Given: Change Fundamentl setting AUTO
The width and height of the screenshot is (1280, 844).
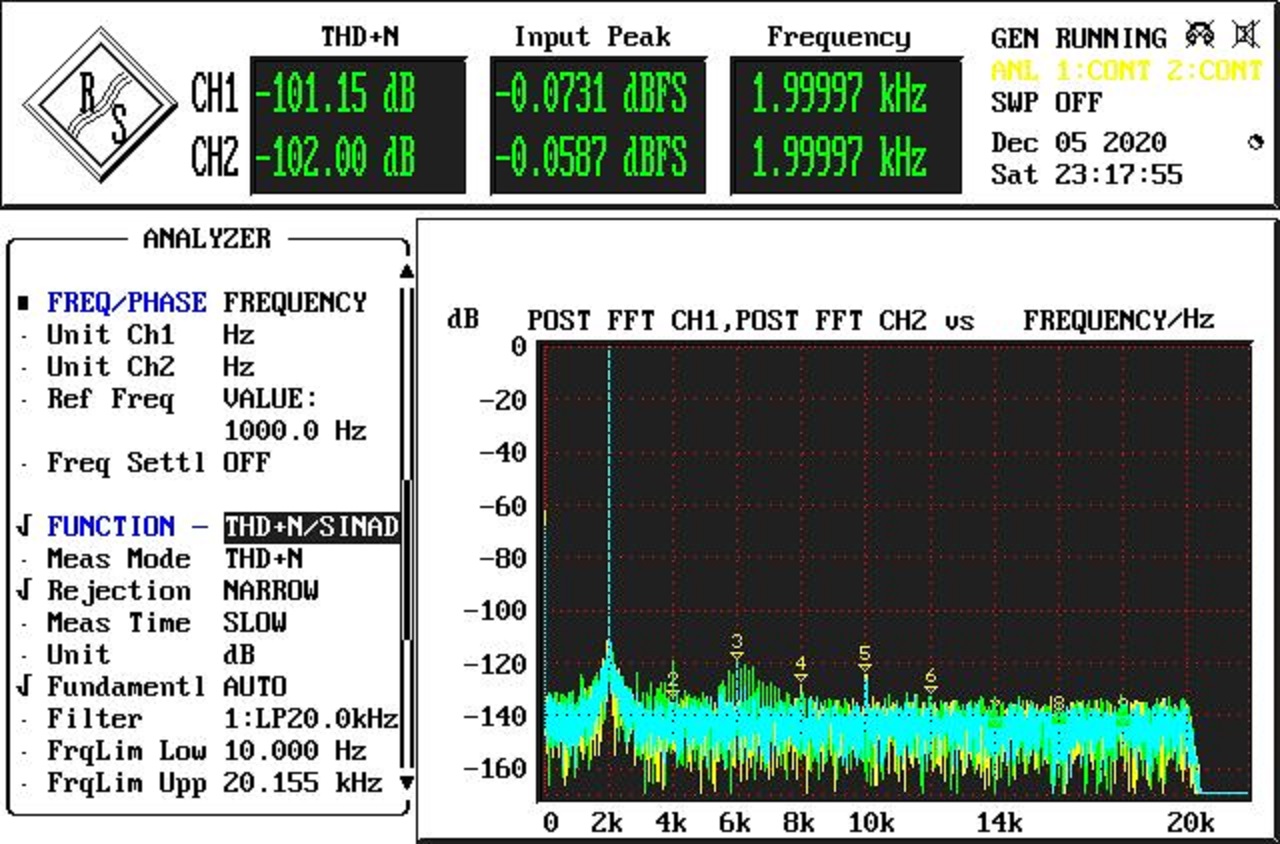Looking at the screenshot, I should pyautogui.click(x=255, y=687).
